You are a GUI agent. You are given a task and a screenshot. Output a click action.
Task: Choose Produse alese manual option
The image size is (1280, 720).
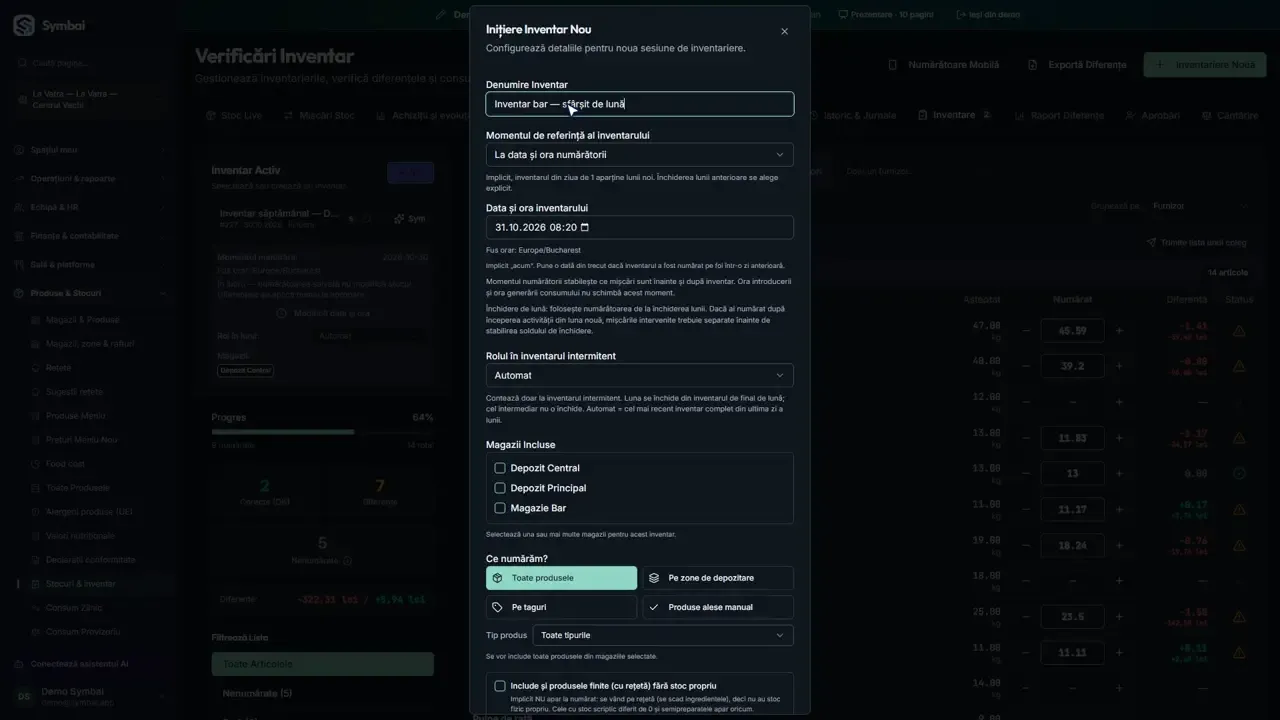(718, 607)
